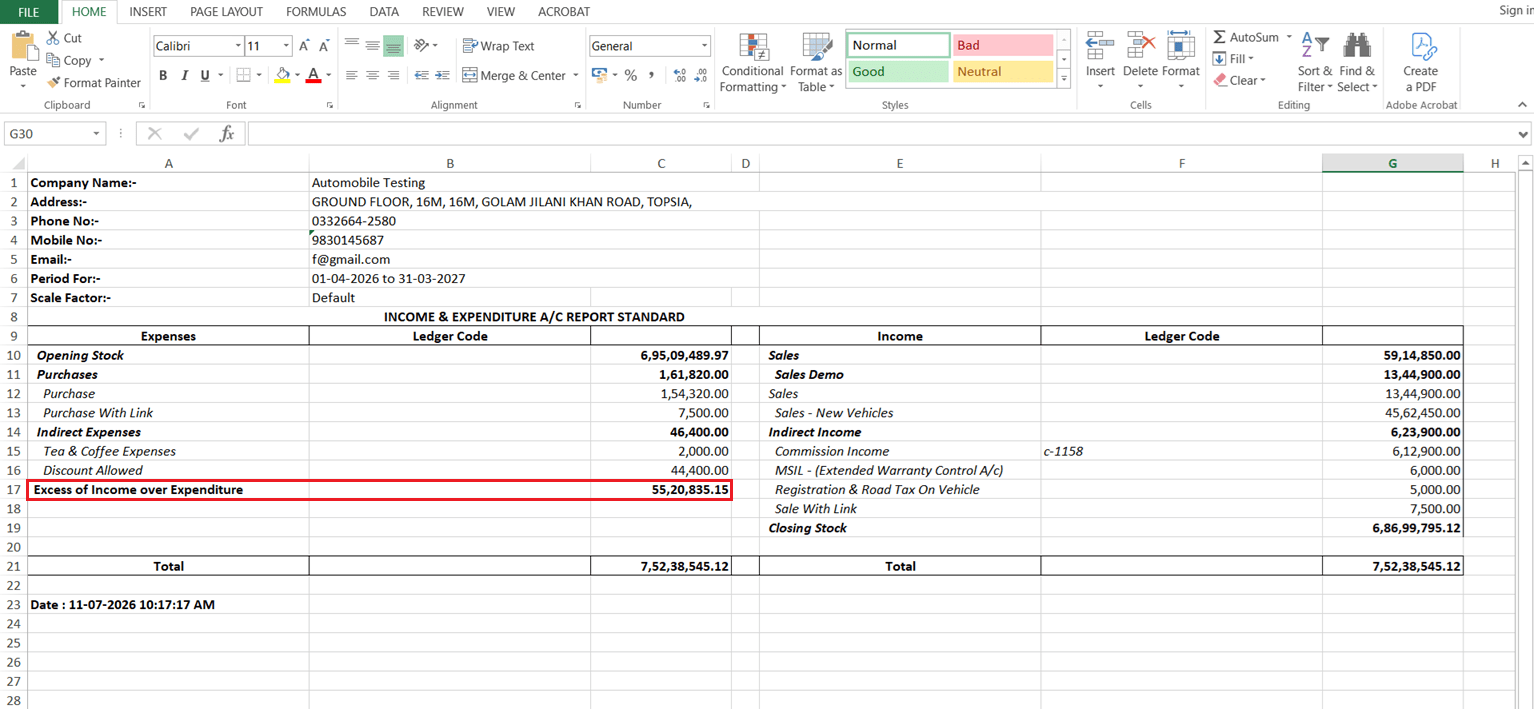Open the Merge & Center dropdown arrow

(575, 75)
